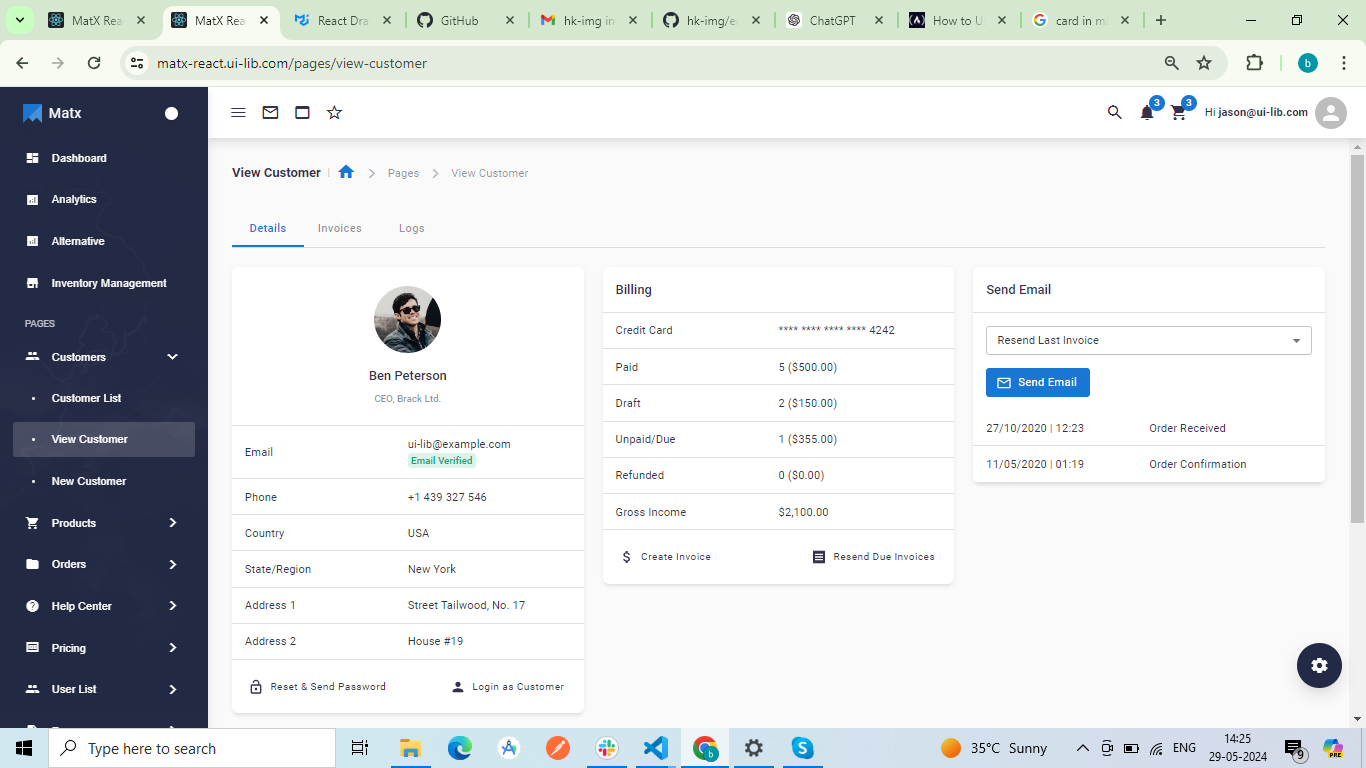Open the shopping cart icon
The image size is (1366, 768).
1179,113
